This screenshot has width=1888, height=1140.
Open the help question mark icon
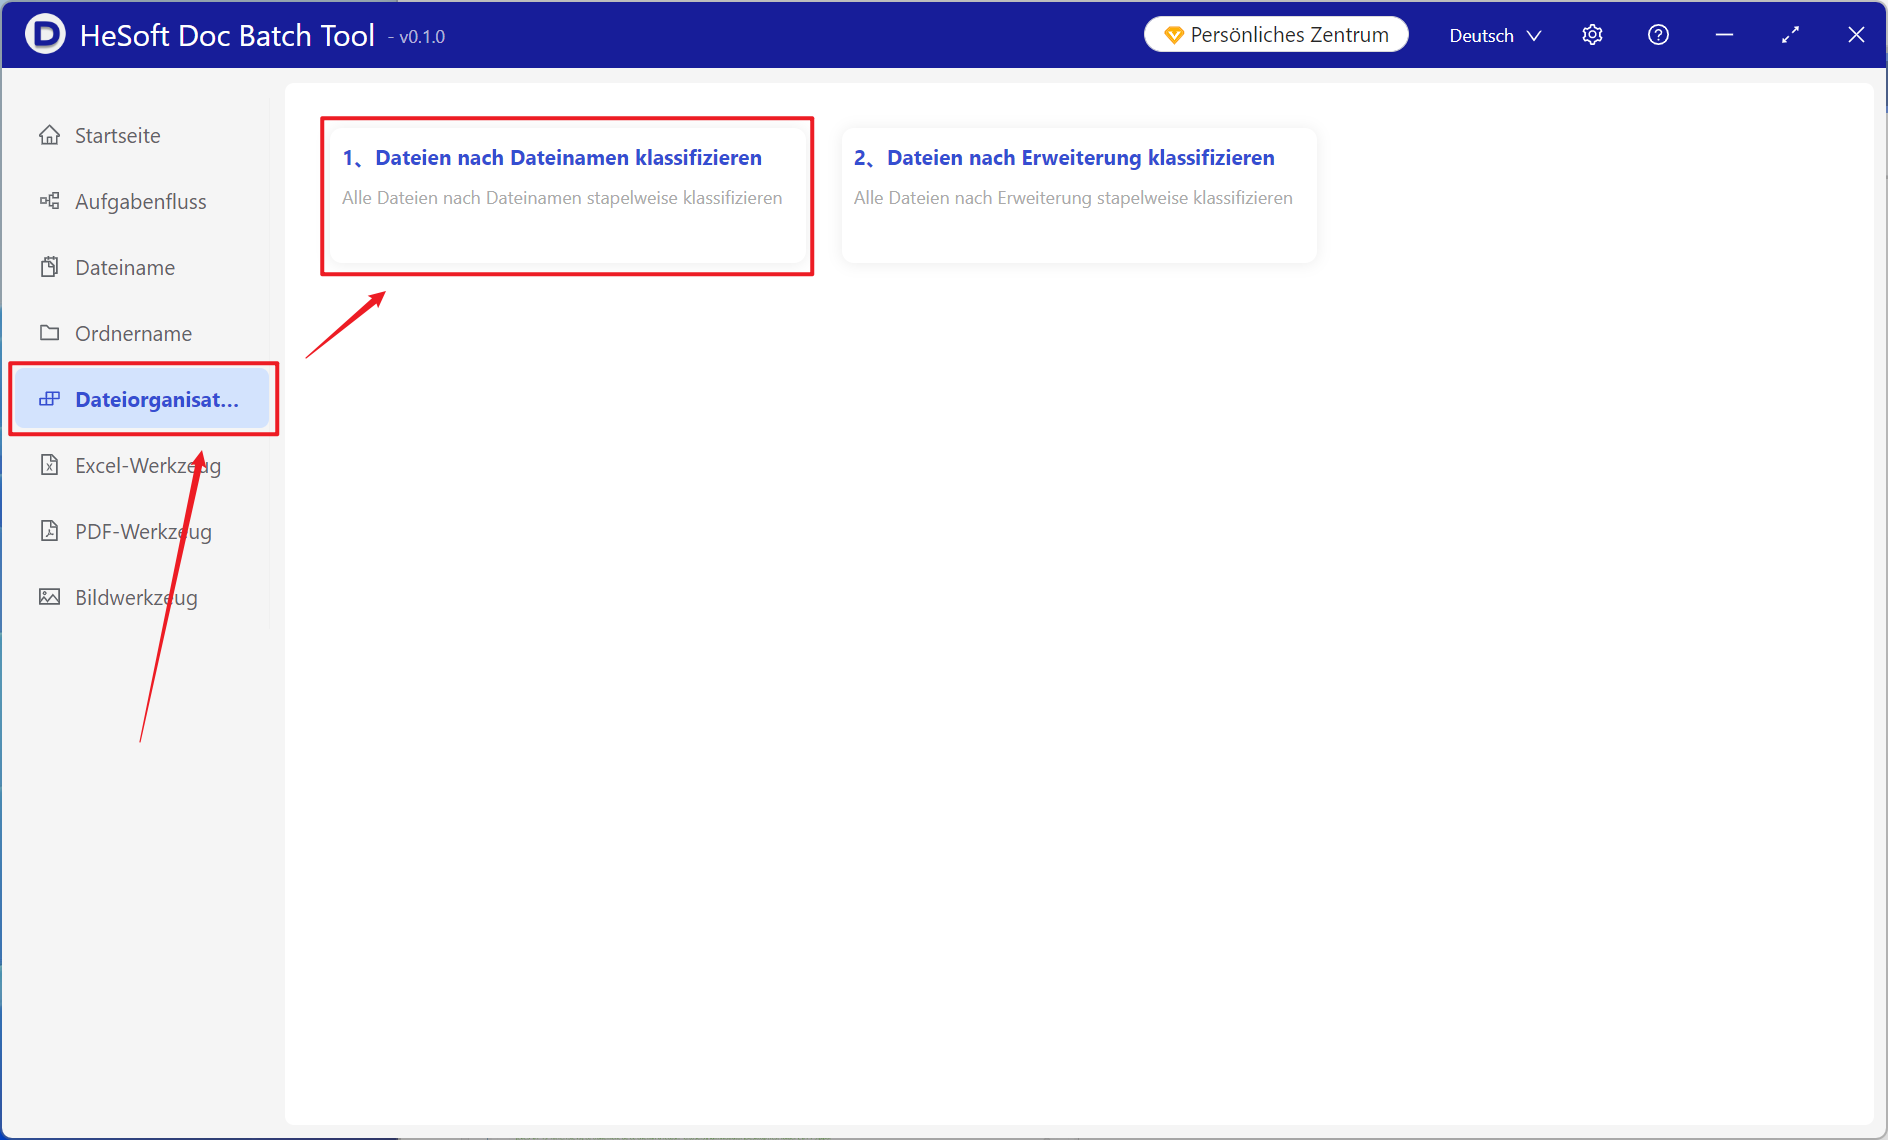pyautogui.click(x=1658, y=35)
